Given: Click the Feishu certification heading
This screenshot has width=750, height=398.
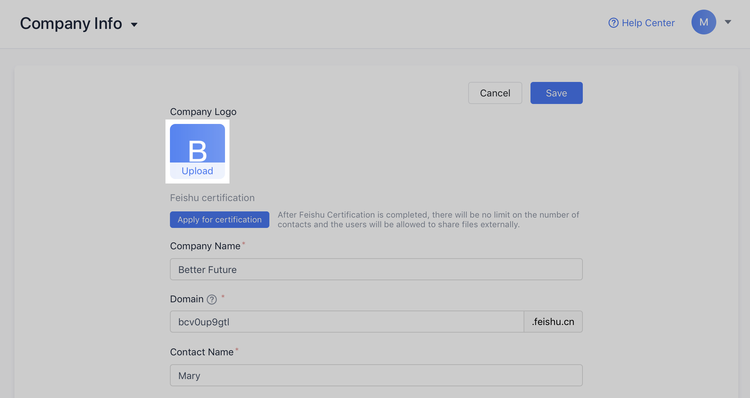Looking at the screenshot, I should (212, 198).
